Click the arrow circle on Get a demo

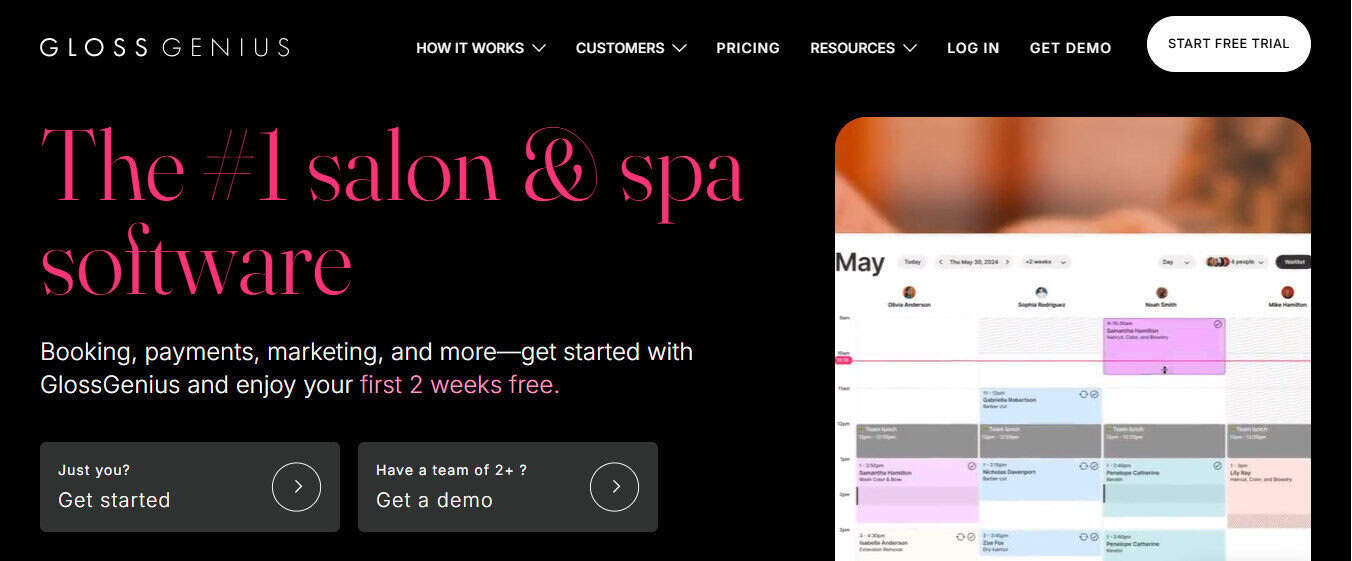click(614, 487)
